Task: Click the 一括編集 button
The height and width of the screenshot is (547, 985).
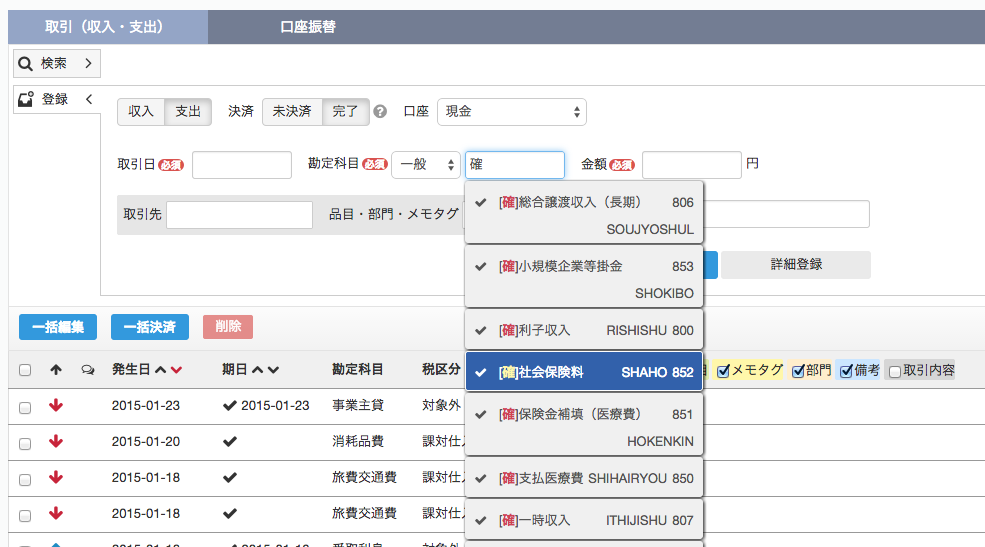Action: point(58,327)
